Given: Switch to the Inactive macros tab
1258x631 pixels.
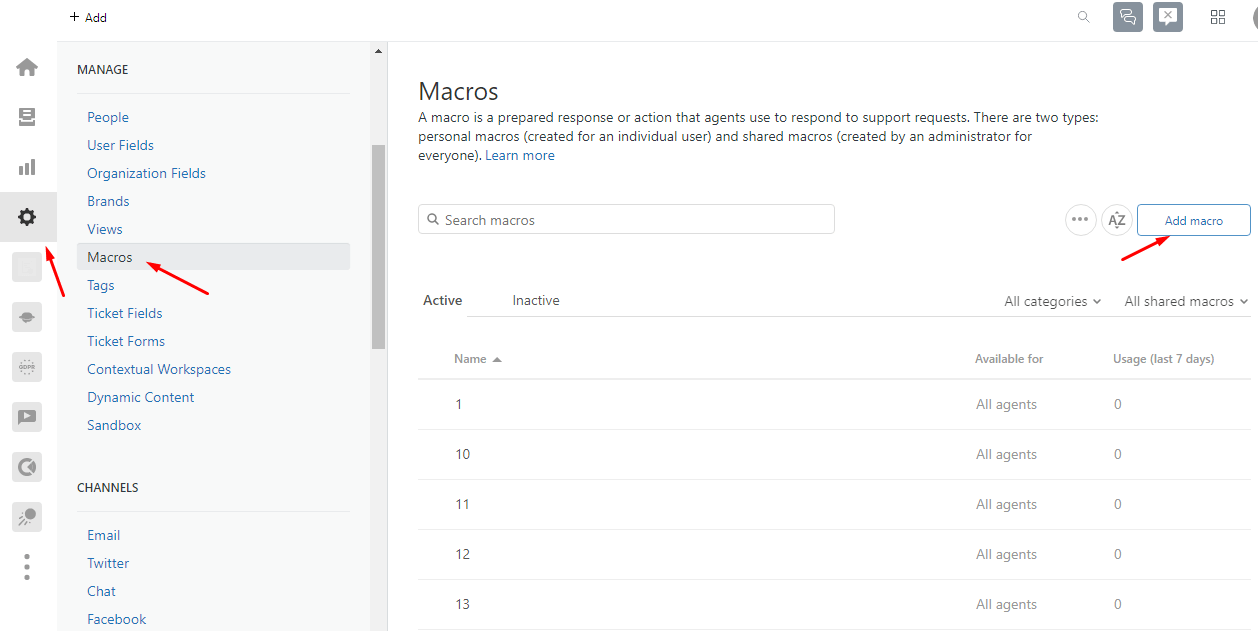Looking at the screenshot, I should (536, 300).
